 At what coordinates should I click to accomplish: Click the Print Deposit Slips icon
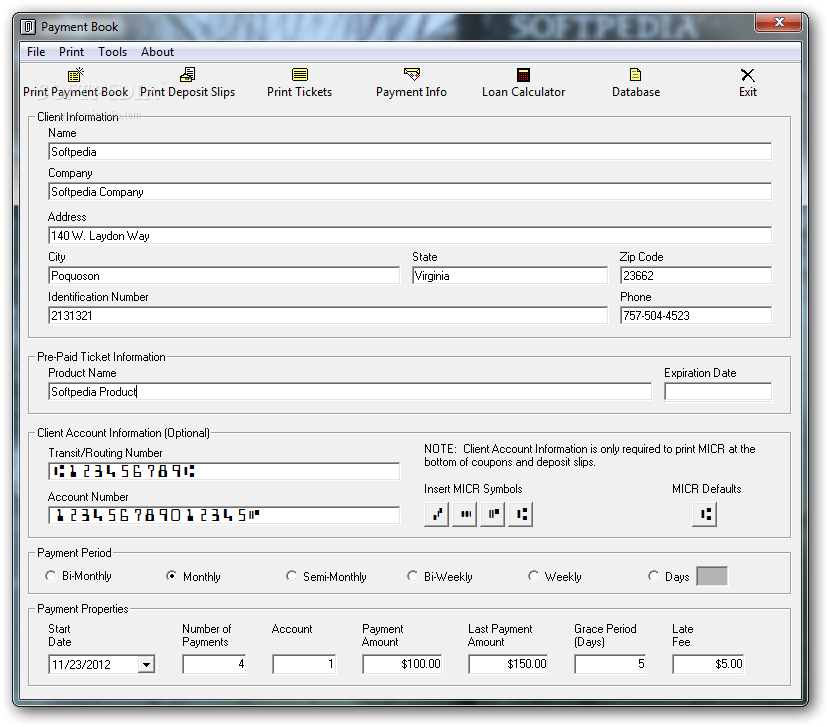click(x=188, y=75)
